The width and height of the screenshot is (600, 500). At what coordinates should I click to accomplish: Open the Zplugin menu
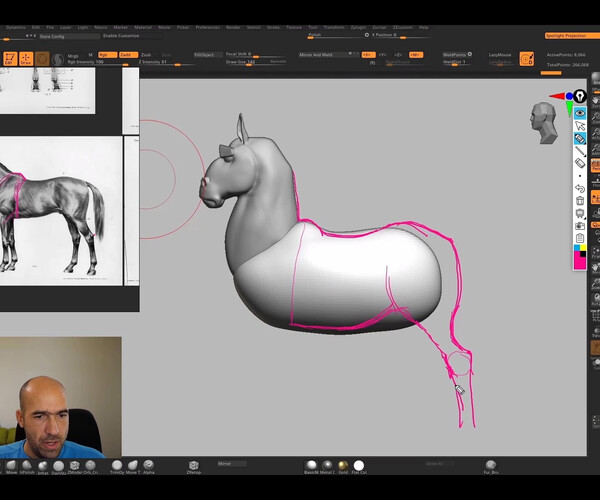[x=358, y=28]
